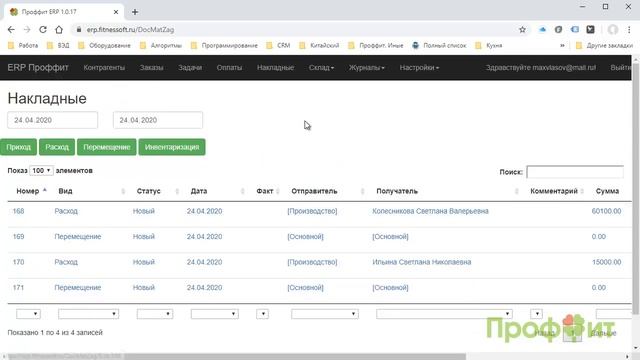Open the ВЭД bookmark folder
640x360 pixels.
(x=58, y=45)
